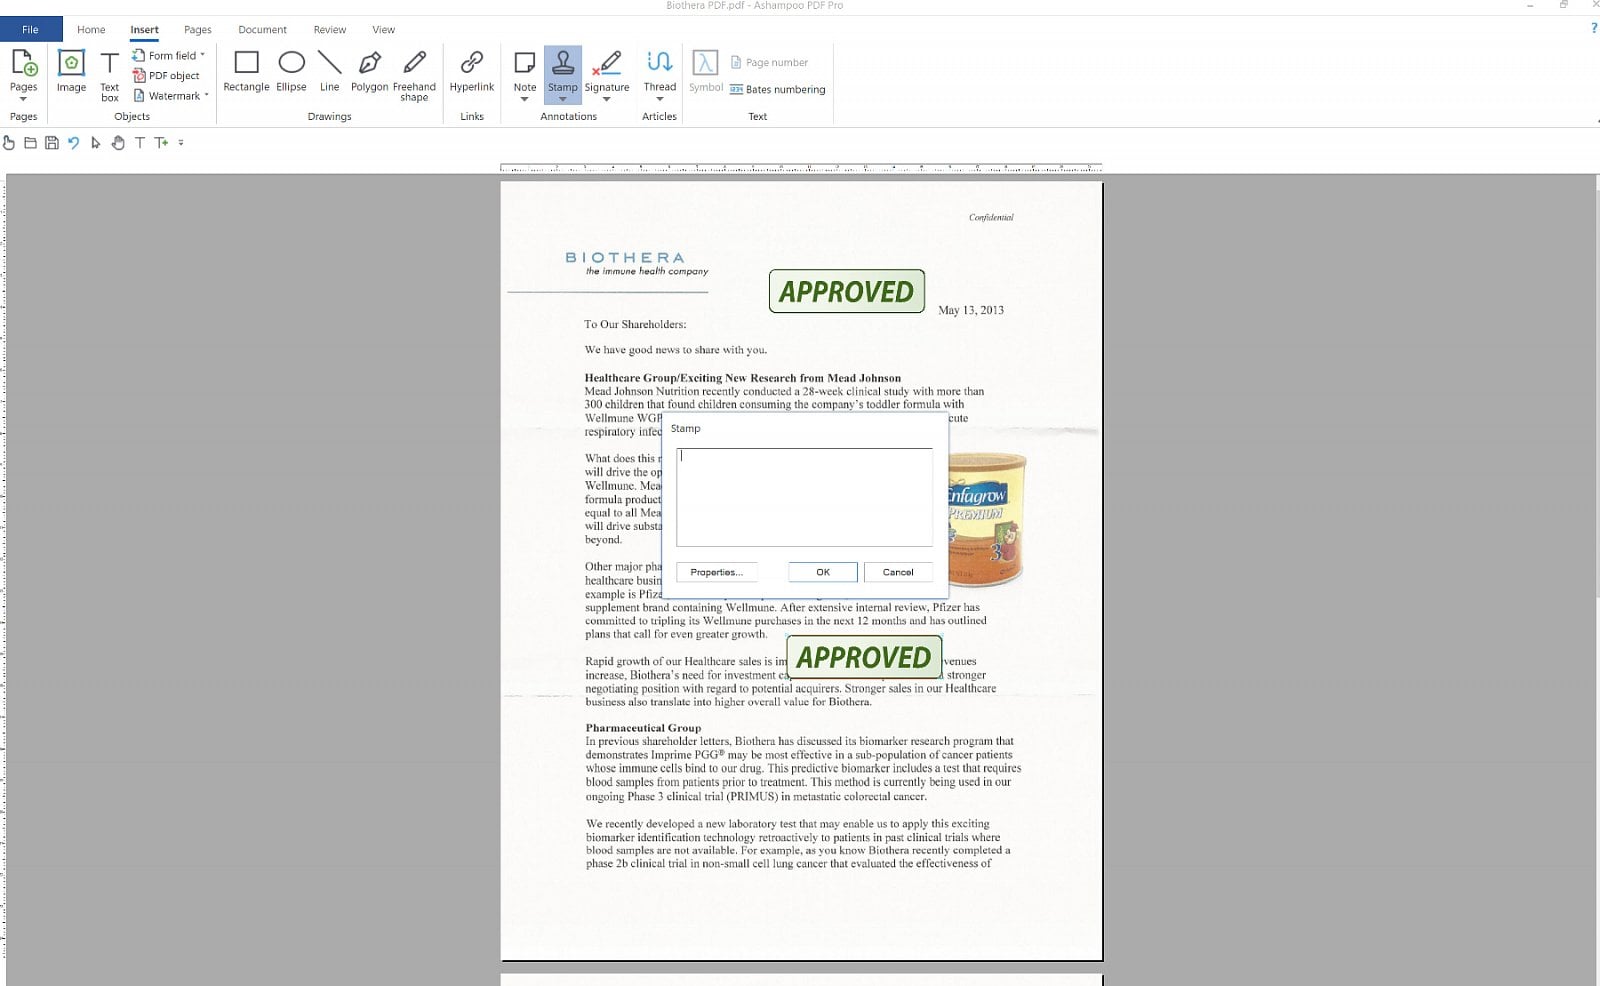This screenshot has width=1600, height=986.
Task: Open the Document tab
Action: [262, 30]
